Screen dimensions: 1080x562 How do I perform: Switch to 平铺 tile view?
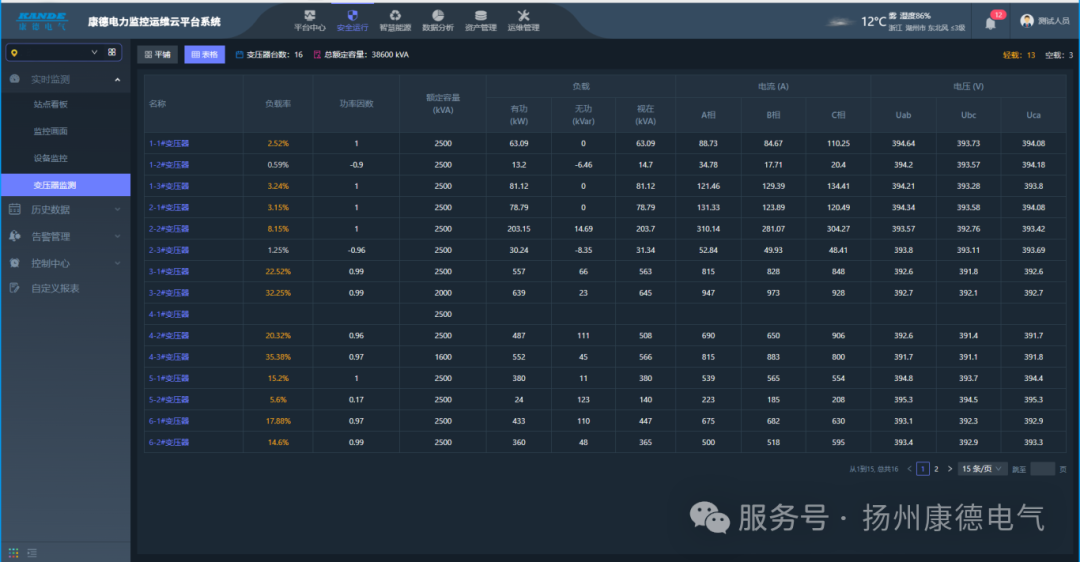pos(157,55)
